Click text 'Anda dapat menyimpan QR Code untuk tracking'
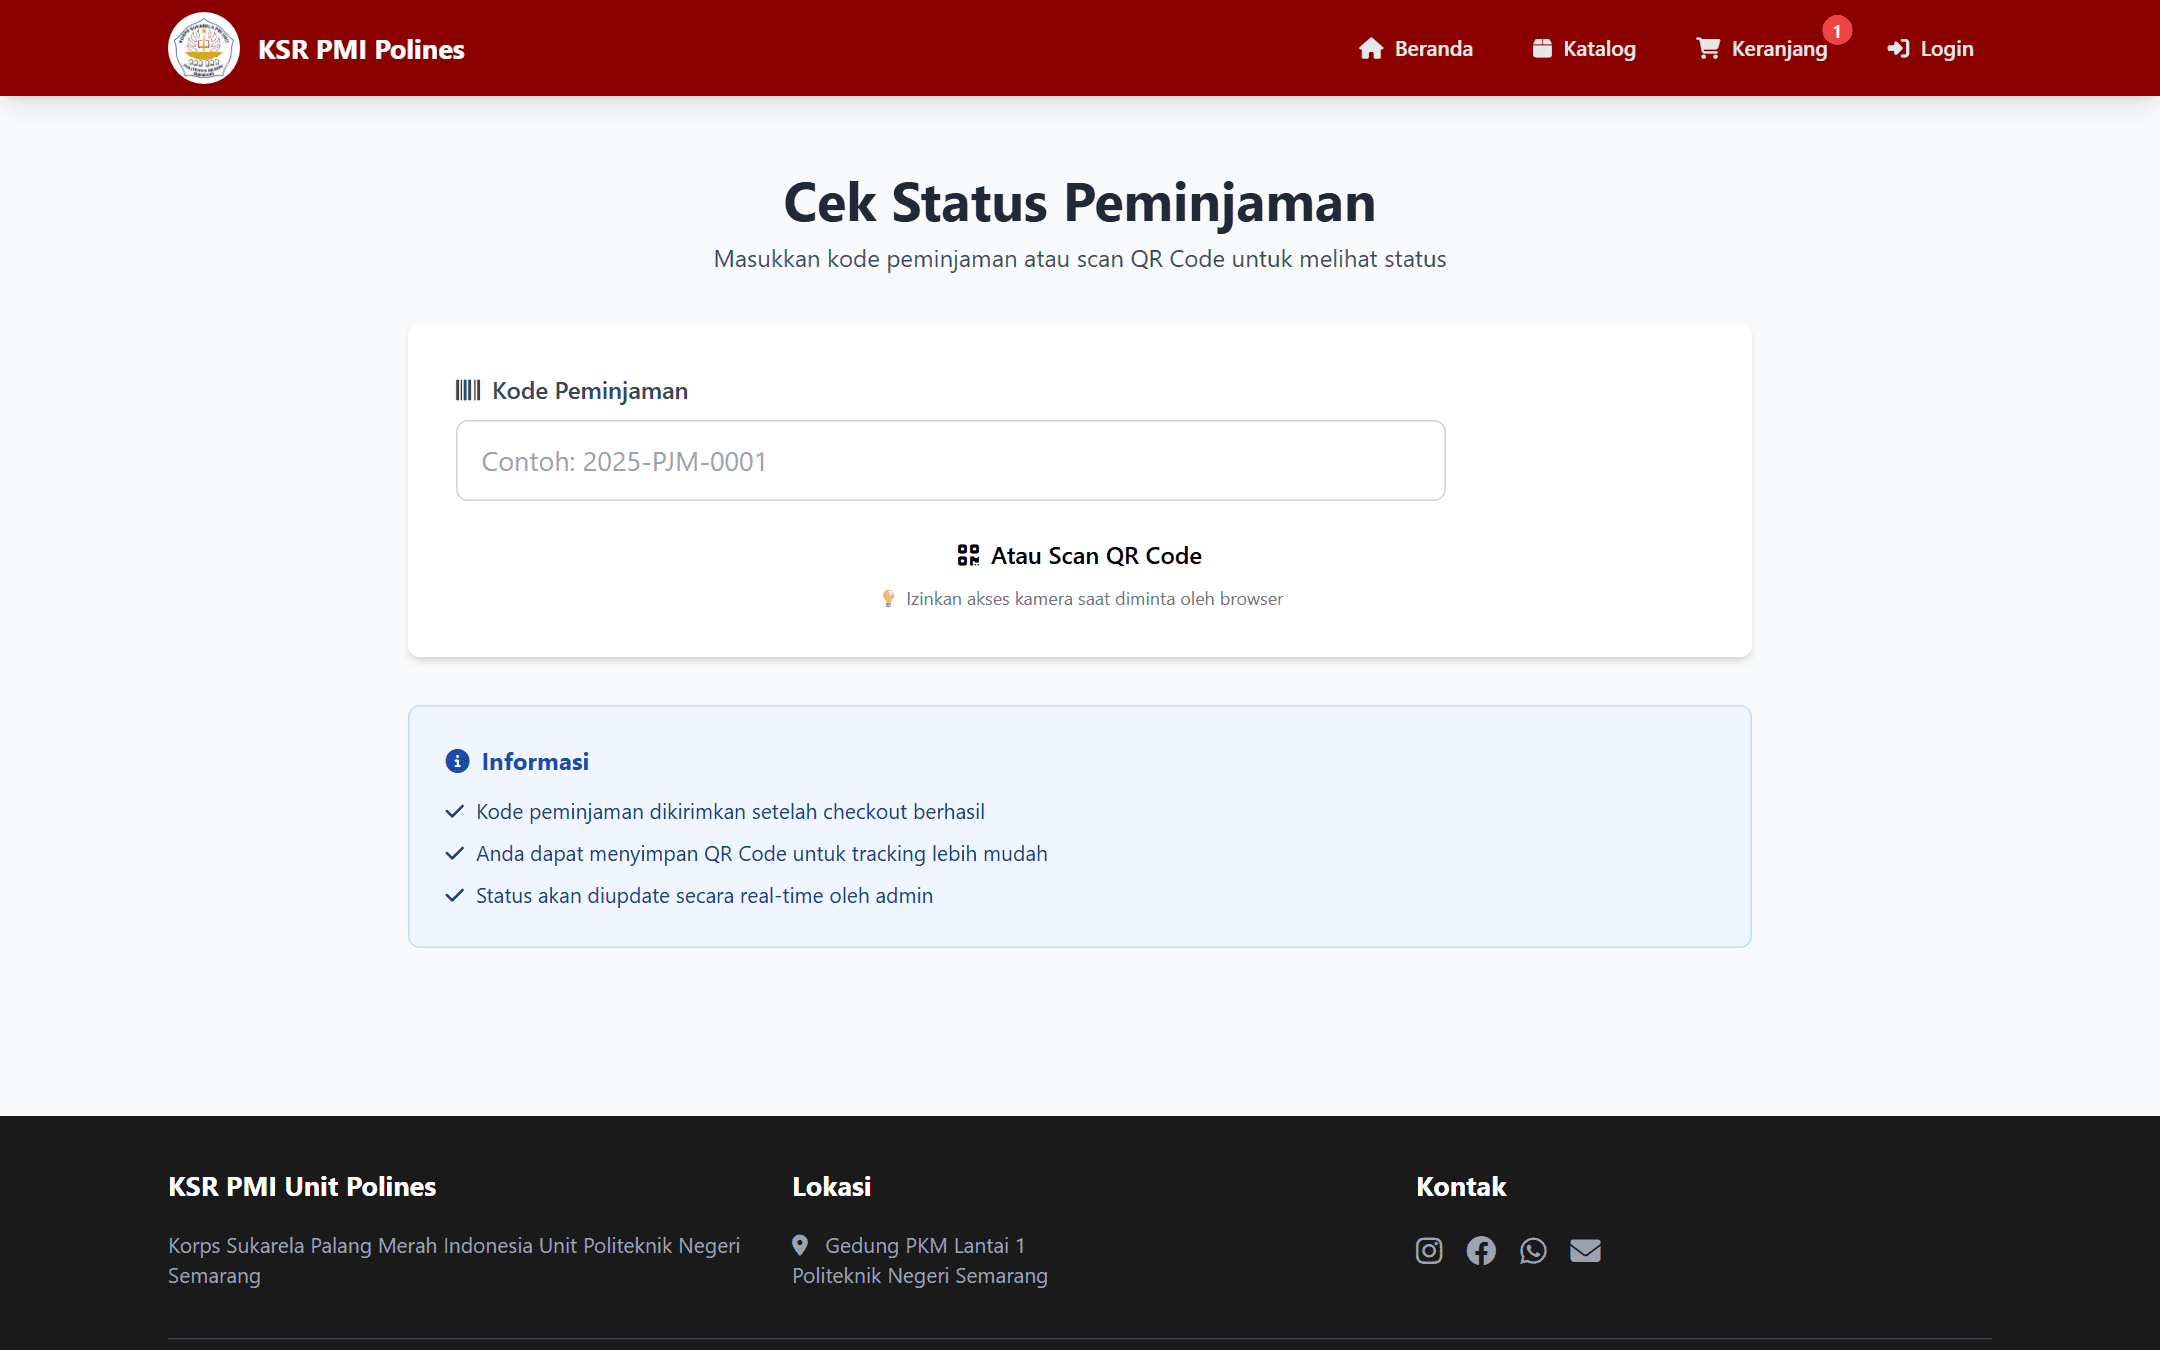Image resolution: width=2160 pixels, height=1350 pixels. point(701,853)
